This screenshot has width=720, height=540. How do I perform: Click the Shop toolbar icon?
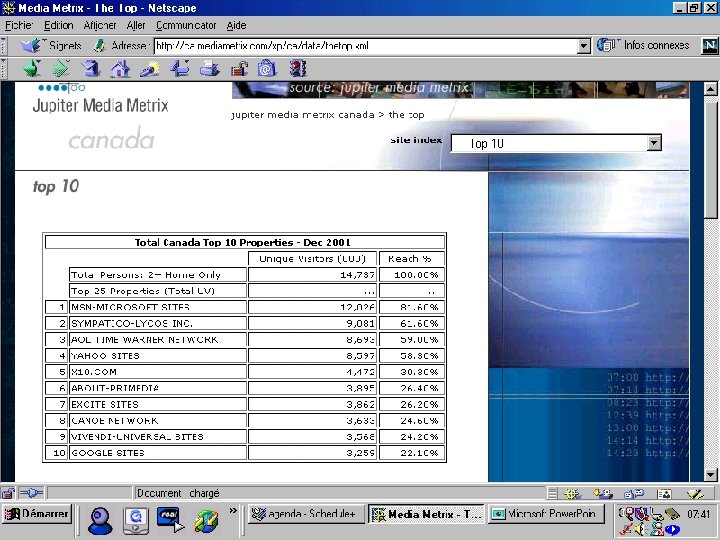268,69
